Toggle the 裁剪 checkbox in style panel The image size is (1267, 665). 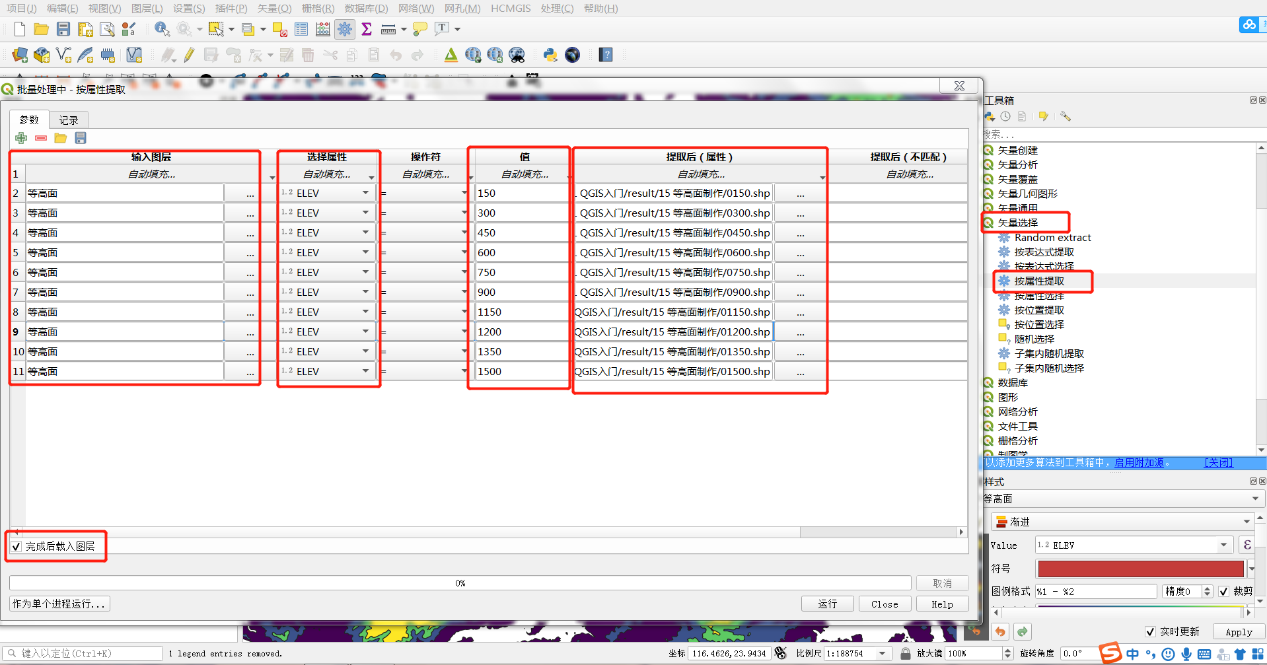coord(1223,591)
